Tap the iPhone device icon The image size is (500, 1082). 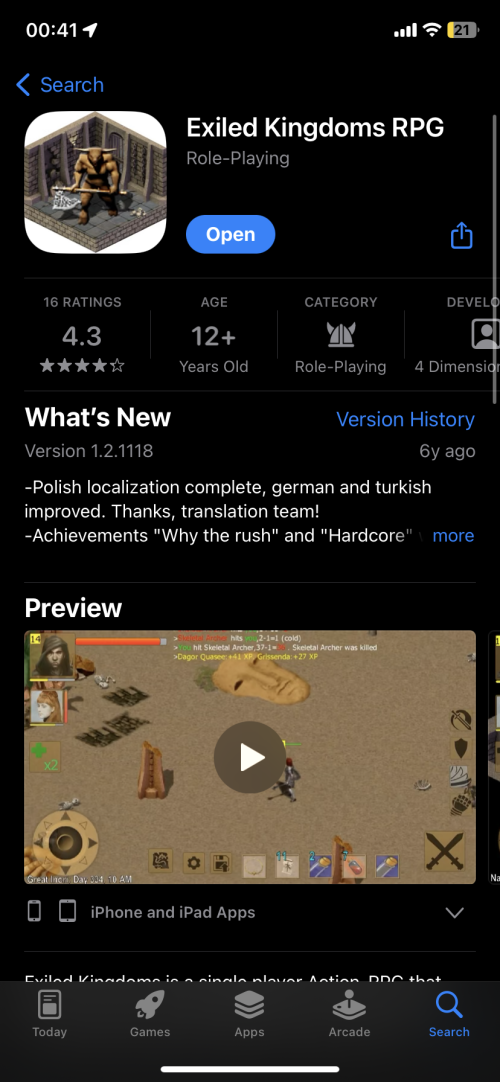click(34, 912)
